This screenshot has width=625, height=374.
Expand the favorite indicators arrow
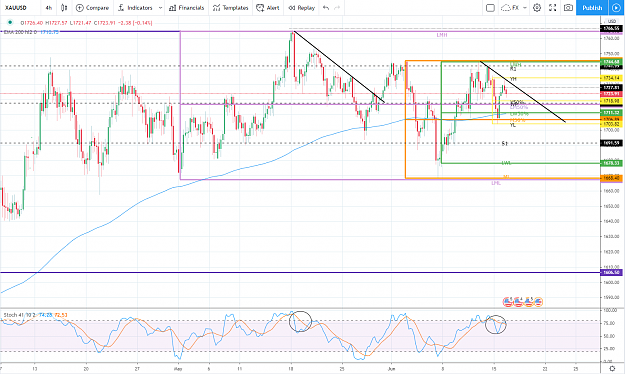point(160,8)
